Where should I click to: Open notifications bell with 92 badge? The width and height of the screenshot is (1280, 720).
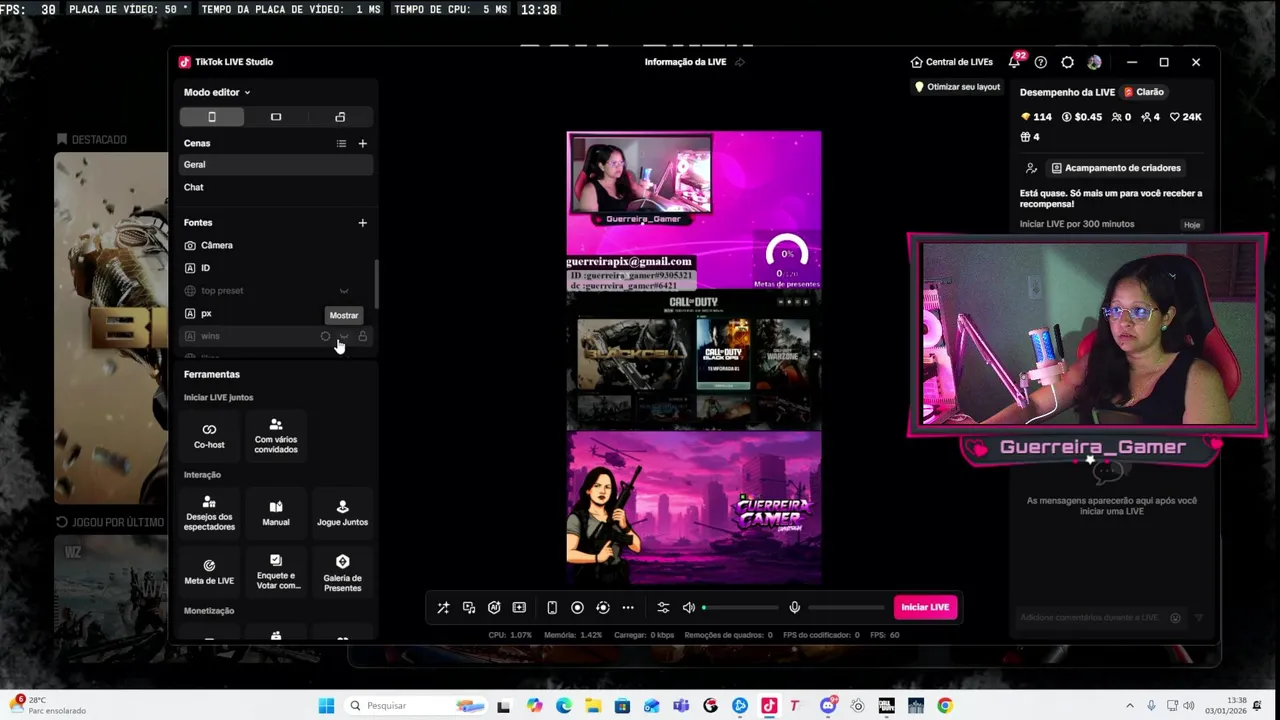tap(1014, 62)
